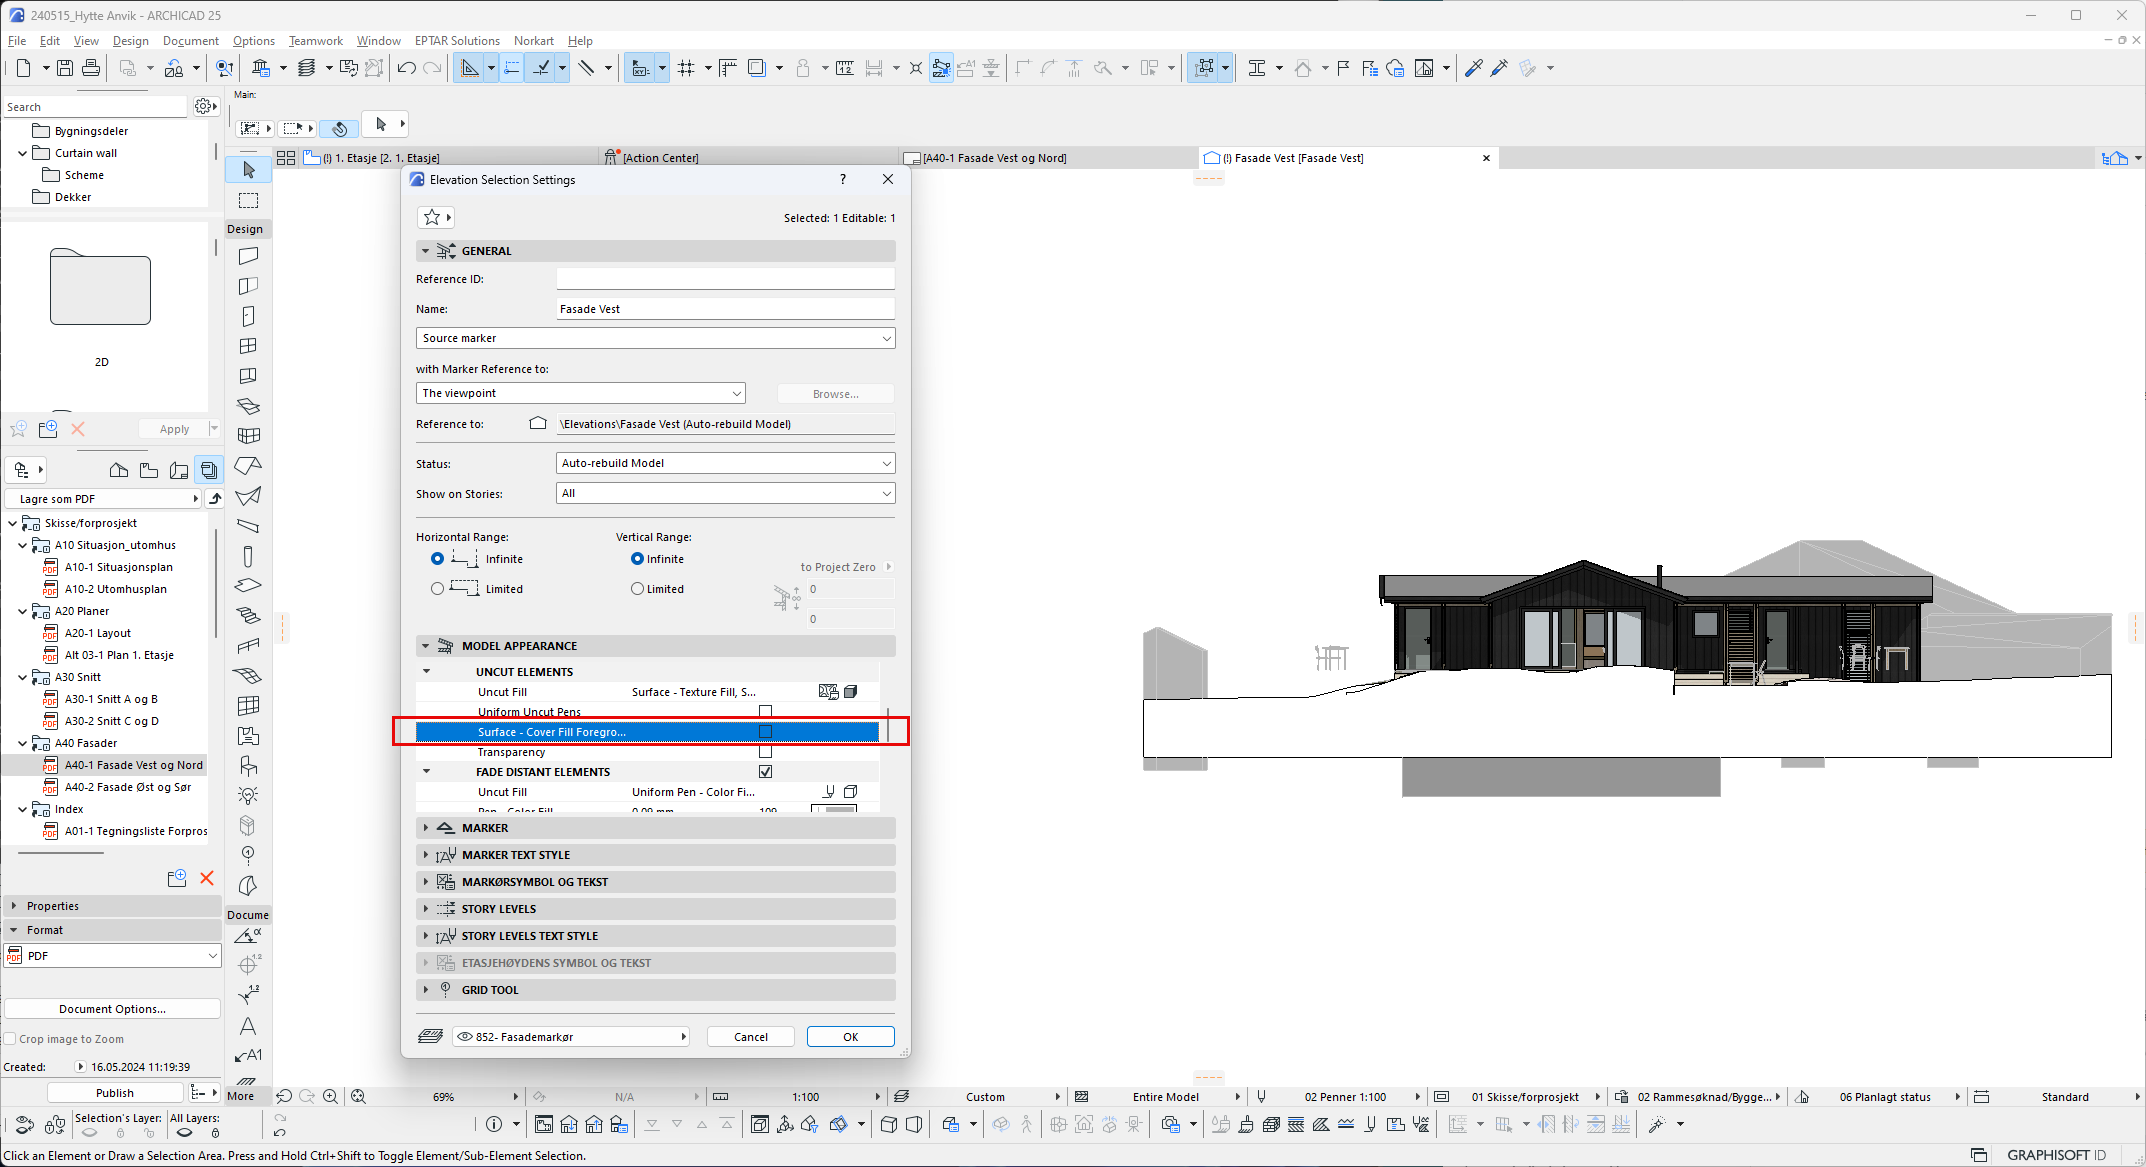Click the Save icon in toolbar
Screen dimensions: 2146x1167
pos(65,68)
